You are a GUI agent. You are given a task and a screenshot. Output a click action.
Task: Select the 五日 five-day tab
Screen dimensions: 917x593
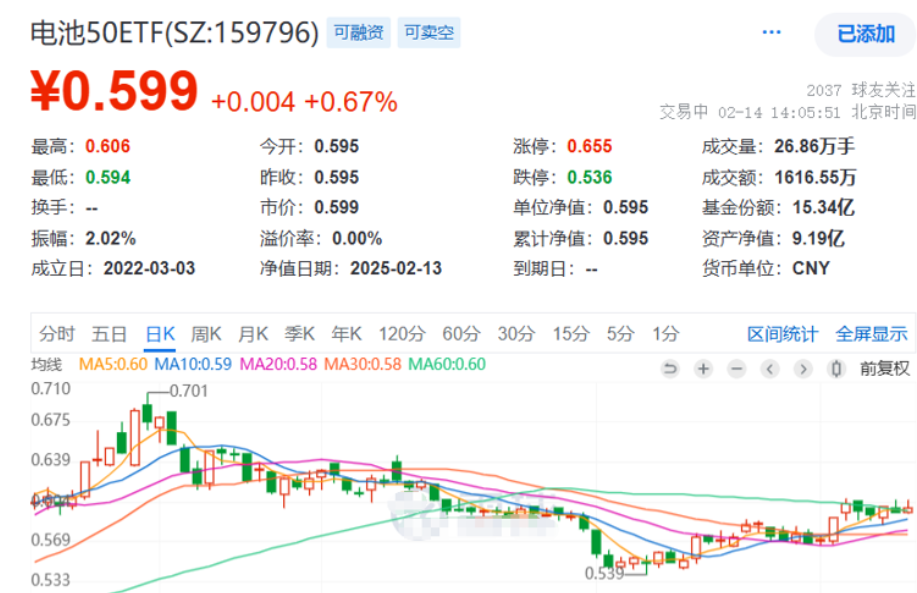pos(109,334)
